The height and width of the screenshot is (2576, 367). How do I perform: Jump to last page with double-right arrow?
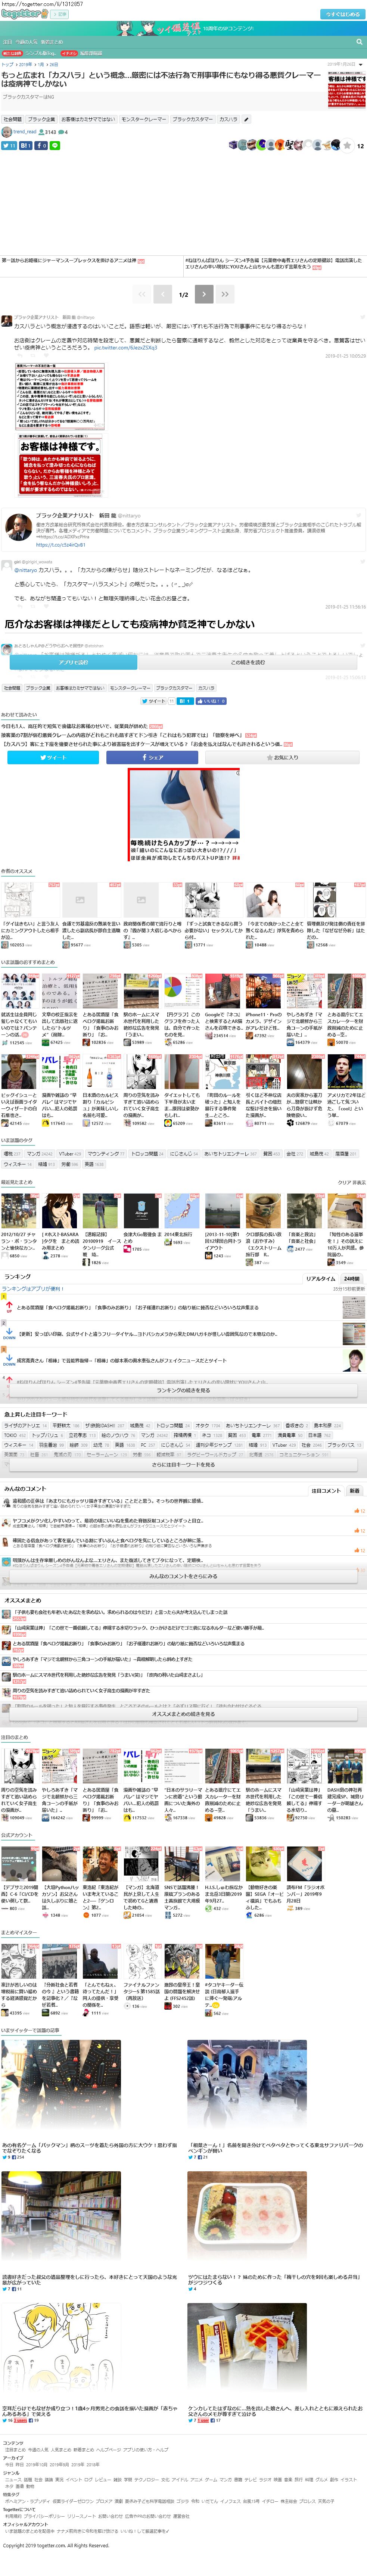(x=225, y=294)
